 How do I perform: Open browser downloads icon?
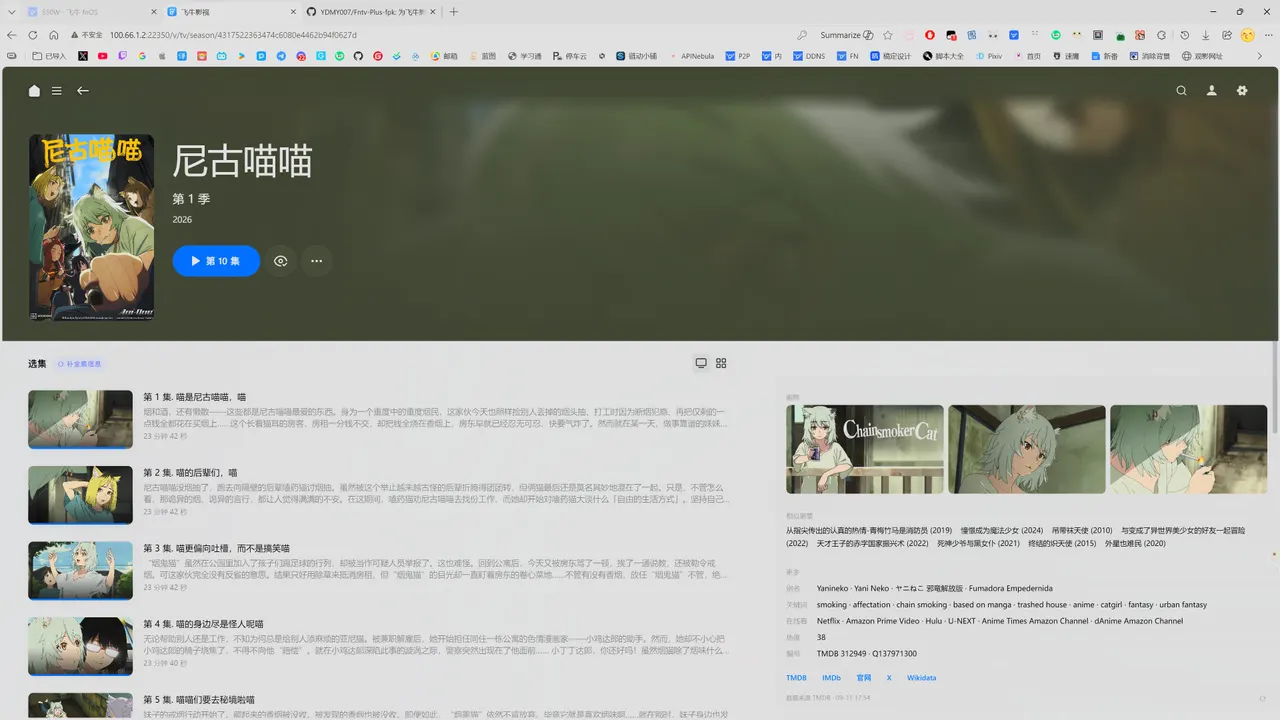tap(1206, 35)
